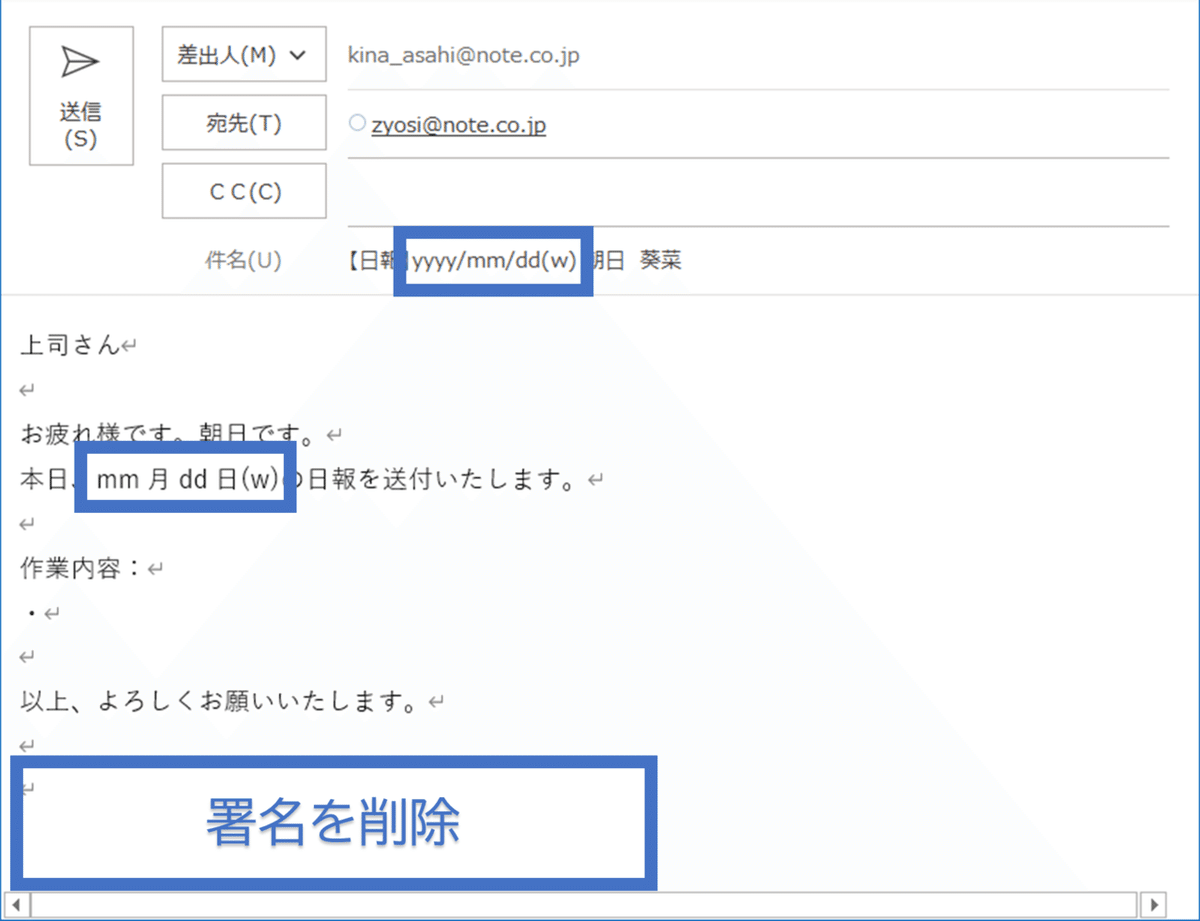Click the line お疲れ様です。朝日です。
This screenshot has height=921, width=1200.
click(x=169, y=435)
